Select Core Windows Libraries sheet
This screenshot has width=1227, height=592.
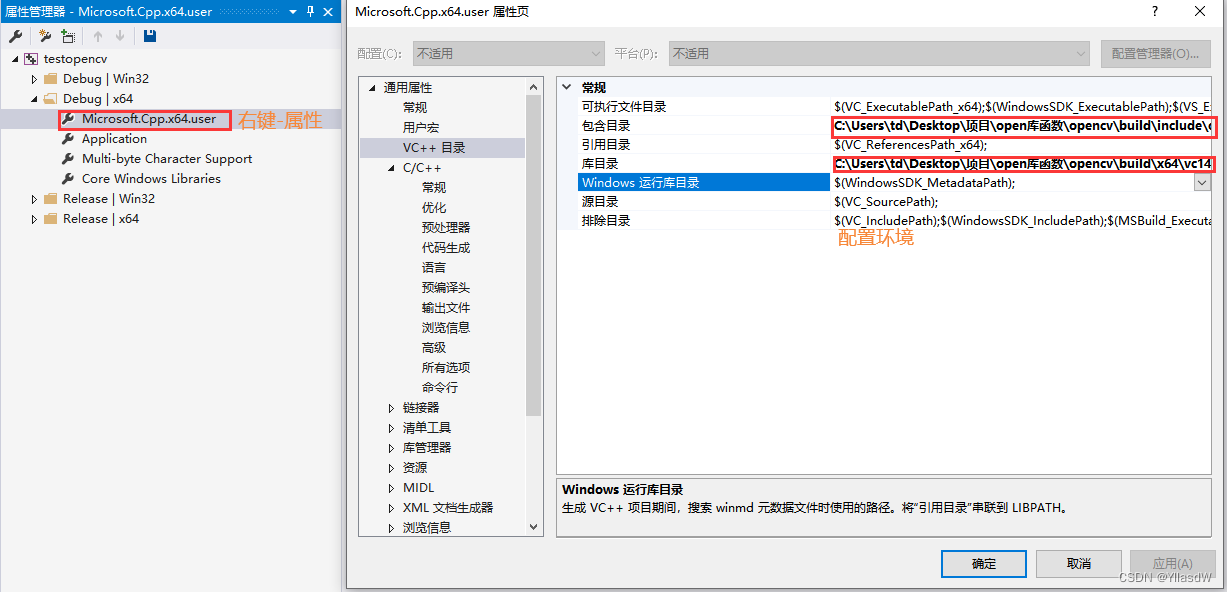tap(151, 179)
